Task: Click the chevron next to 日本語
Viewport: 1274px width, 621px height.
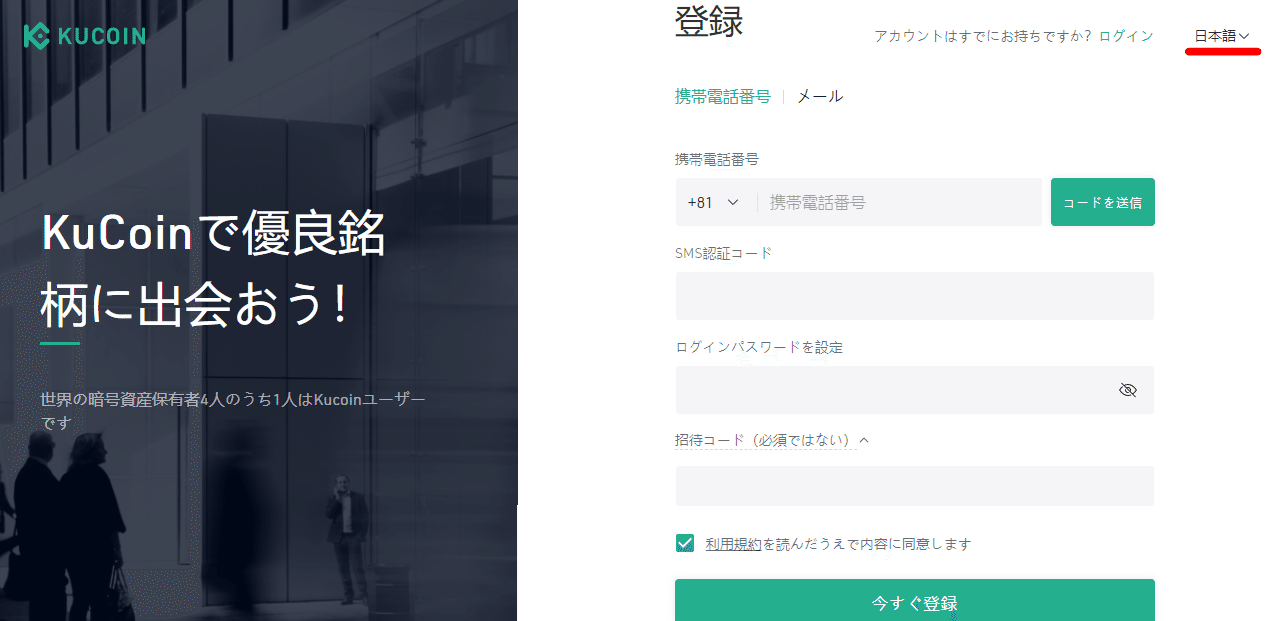Action: pos(1243,36)
